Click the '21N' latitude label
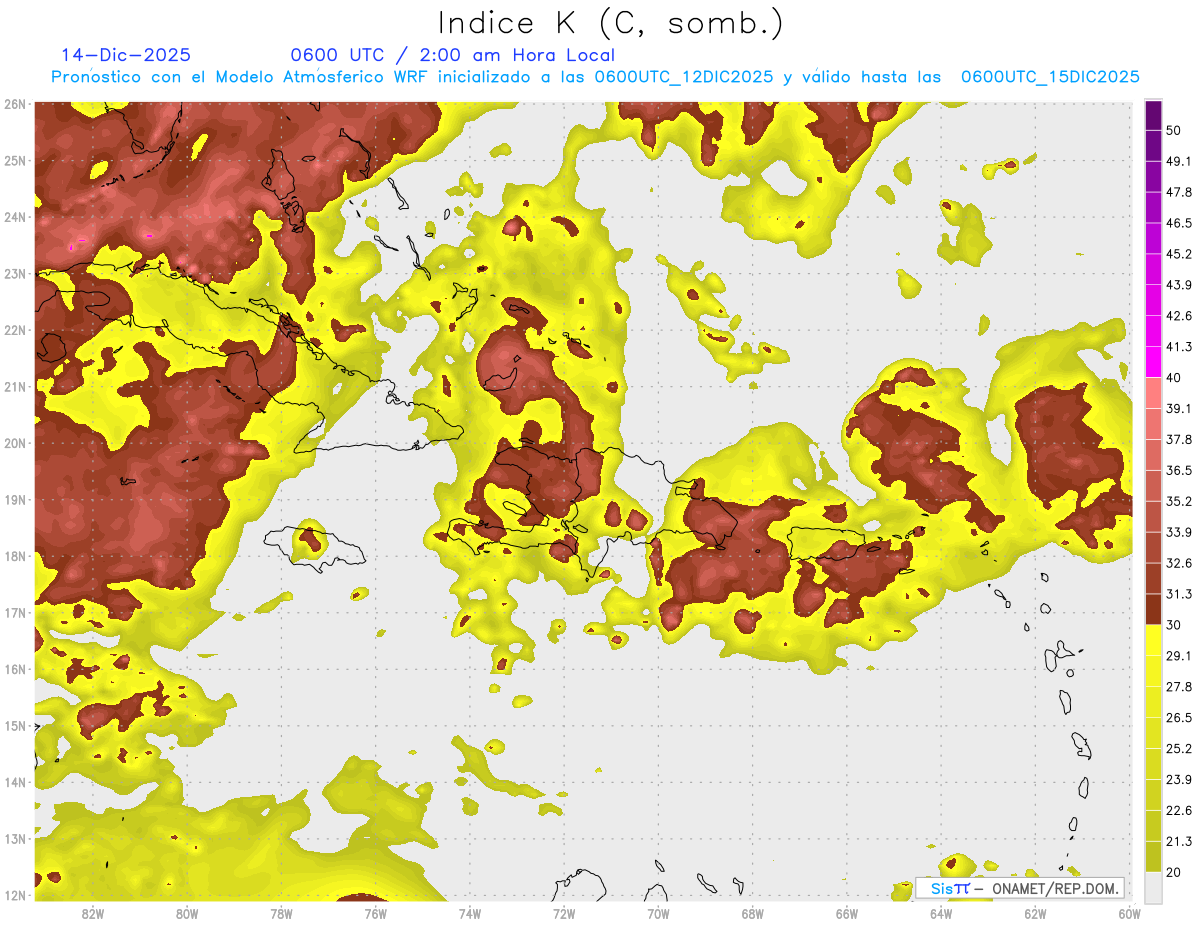This screenshot has height=927, width=1200. (x=14, y=386)
